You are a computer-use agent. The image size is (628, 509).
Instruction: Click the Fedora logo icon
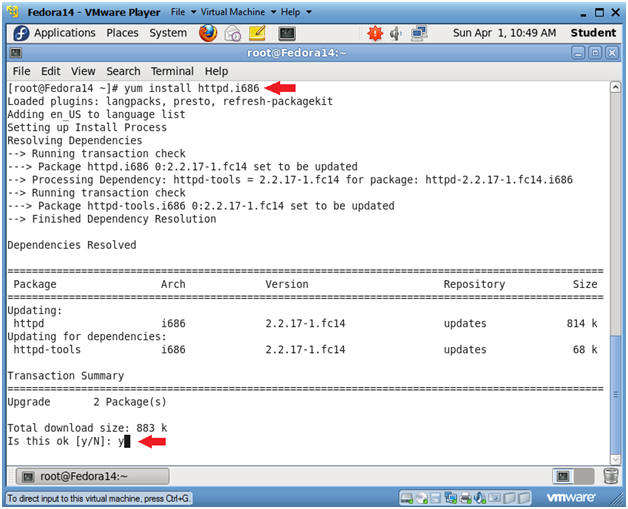[21, 33]
